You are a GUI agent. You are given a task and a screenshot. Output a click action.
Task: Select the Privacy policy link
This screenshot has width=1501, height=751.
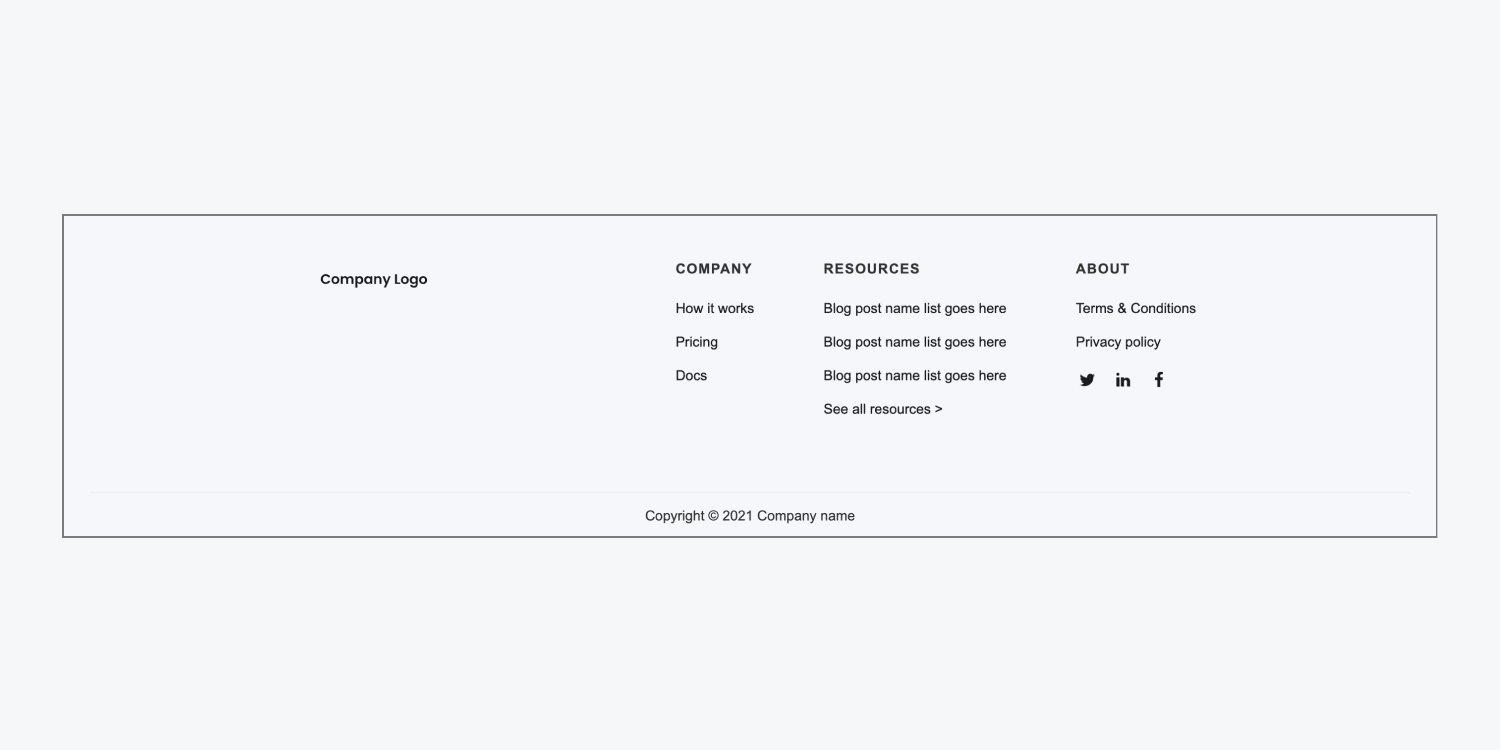1117,341
